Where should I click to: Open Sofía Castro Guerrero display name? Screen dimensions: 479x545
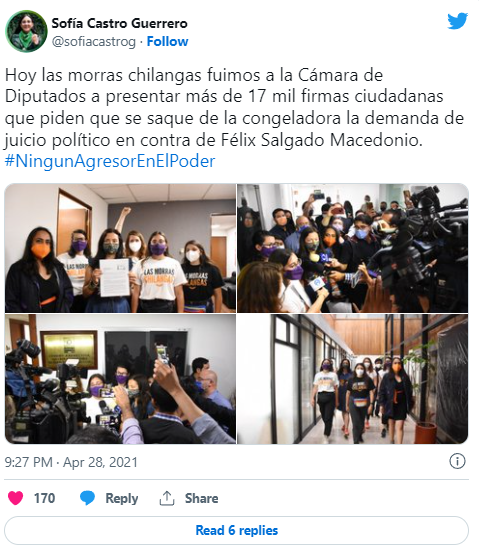[120, 23]
